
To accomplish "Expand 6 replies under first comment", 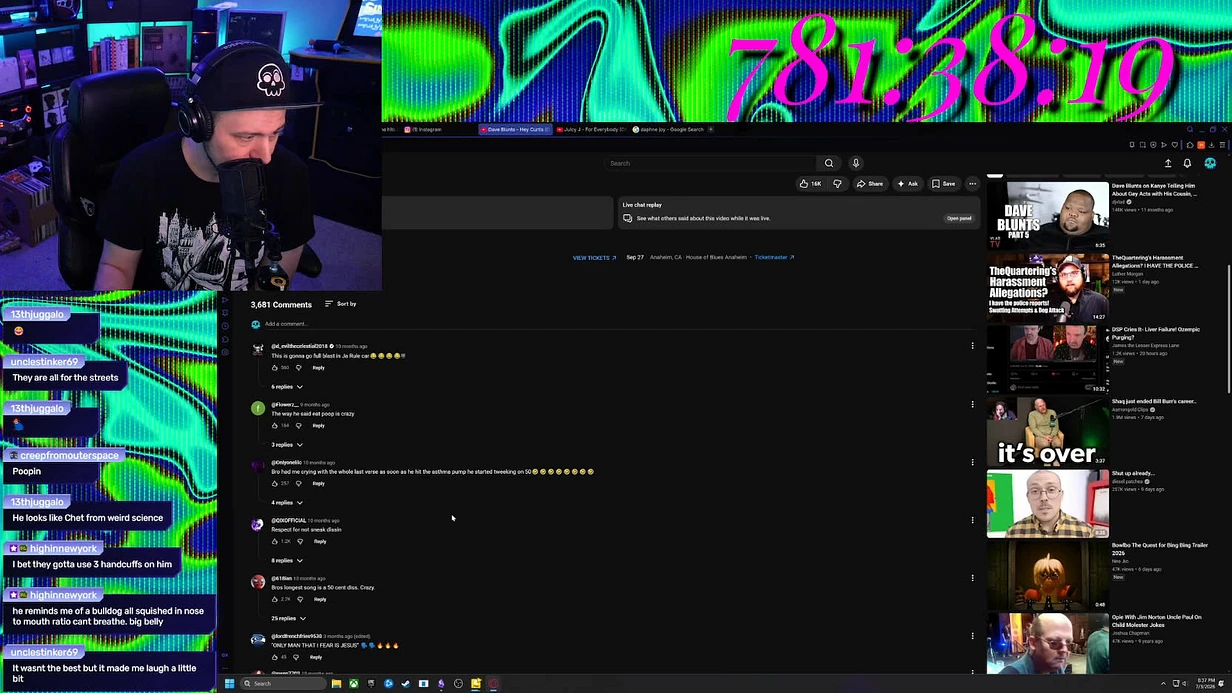I will point(287,387).
